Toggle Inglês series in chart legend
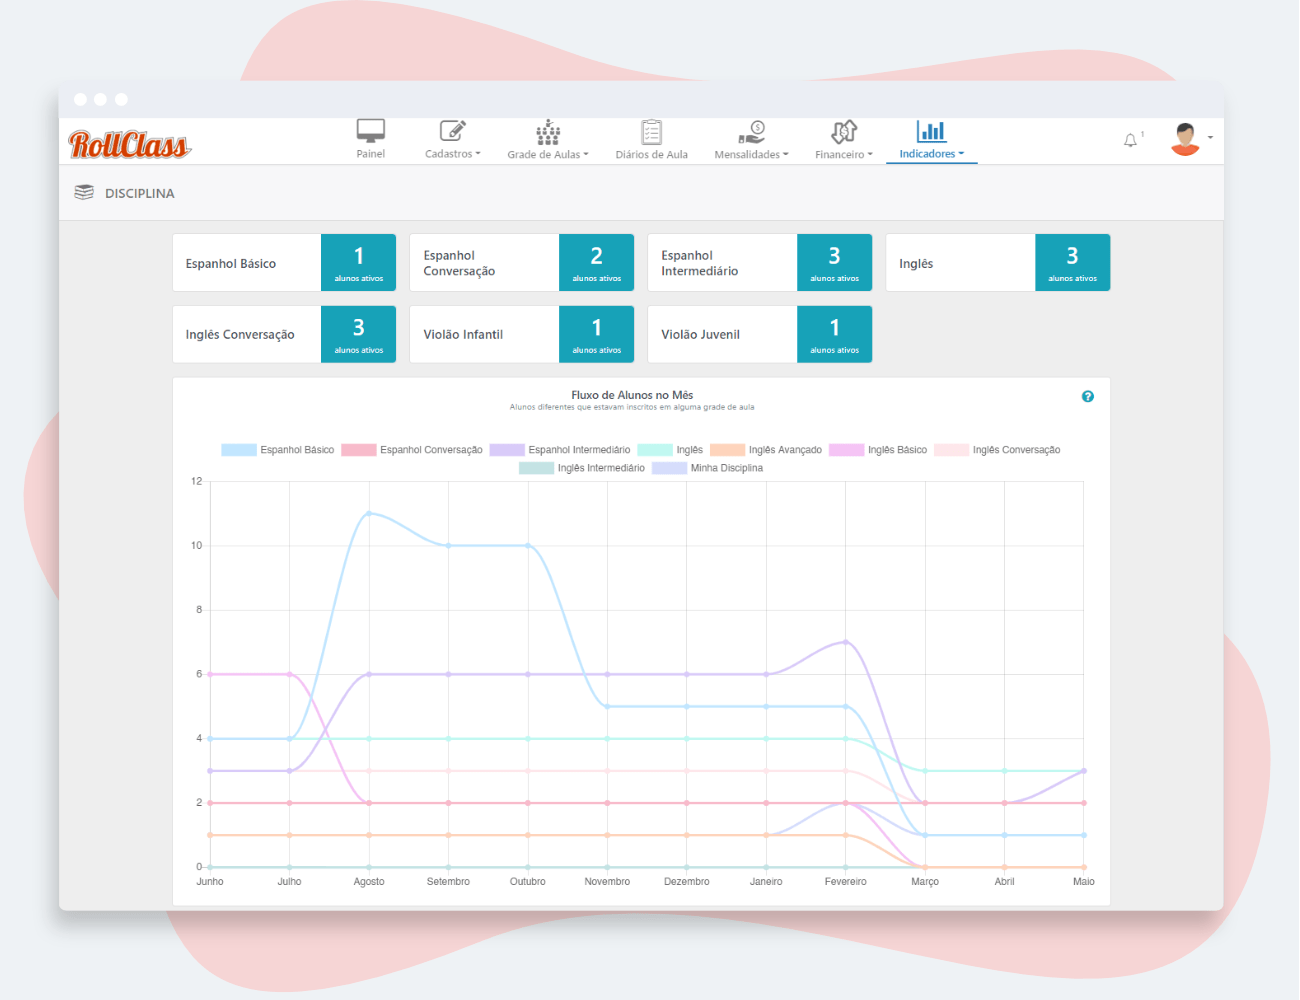The image size is (1300, 1000). [x=670, y=450]
